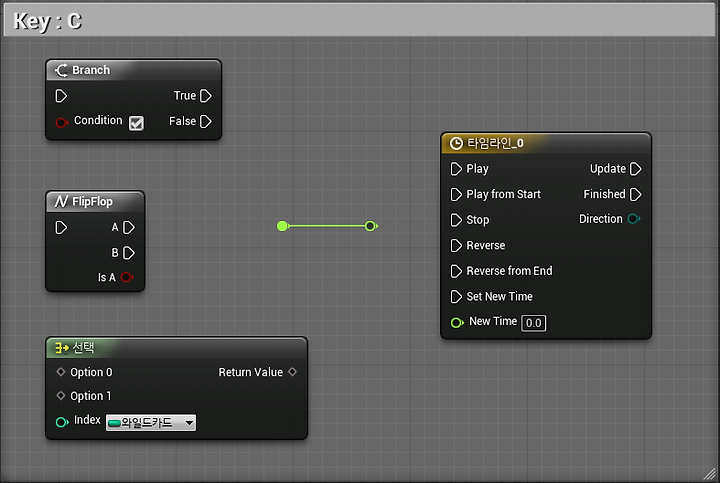Click the True output pin on Branch
Viewport: 720px width, 483px height.
206,96
